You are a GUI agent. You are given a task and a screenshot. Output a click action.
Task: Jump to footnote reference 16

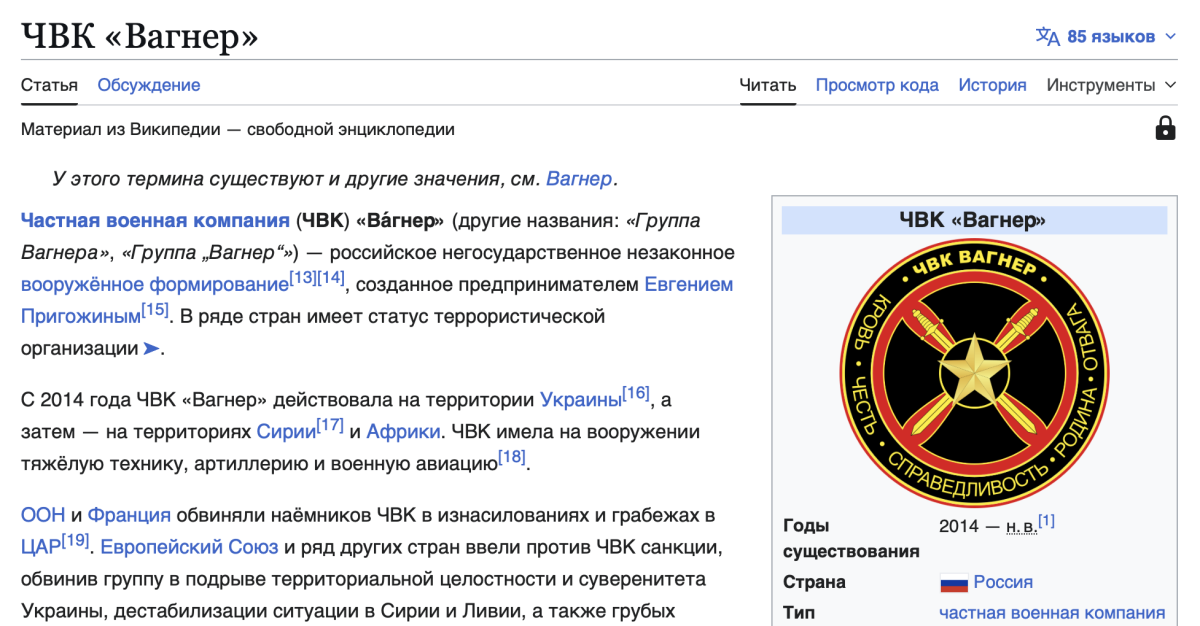pos(636,393)
